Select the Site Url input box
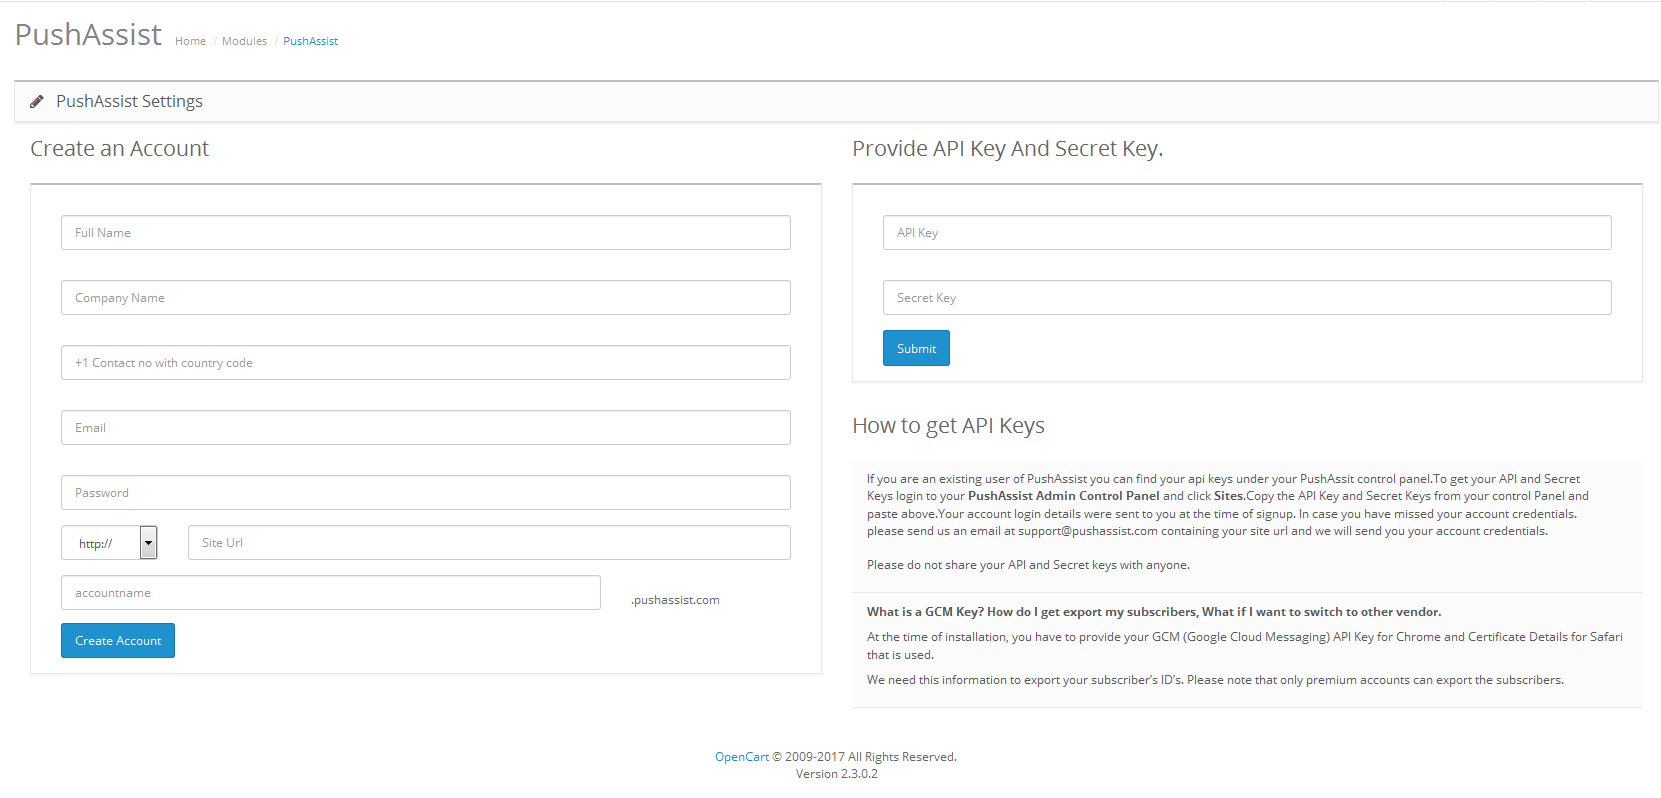The width and height of the screenshot is (1661, 798). (x=489, y=542)
